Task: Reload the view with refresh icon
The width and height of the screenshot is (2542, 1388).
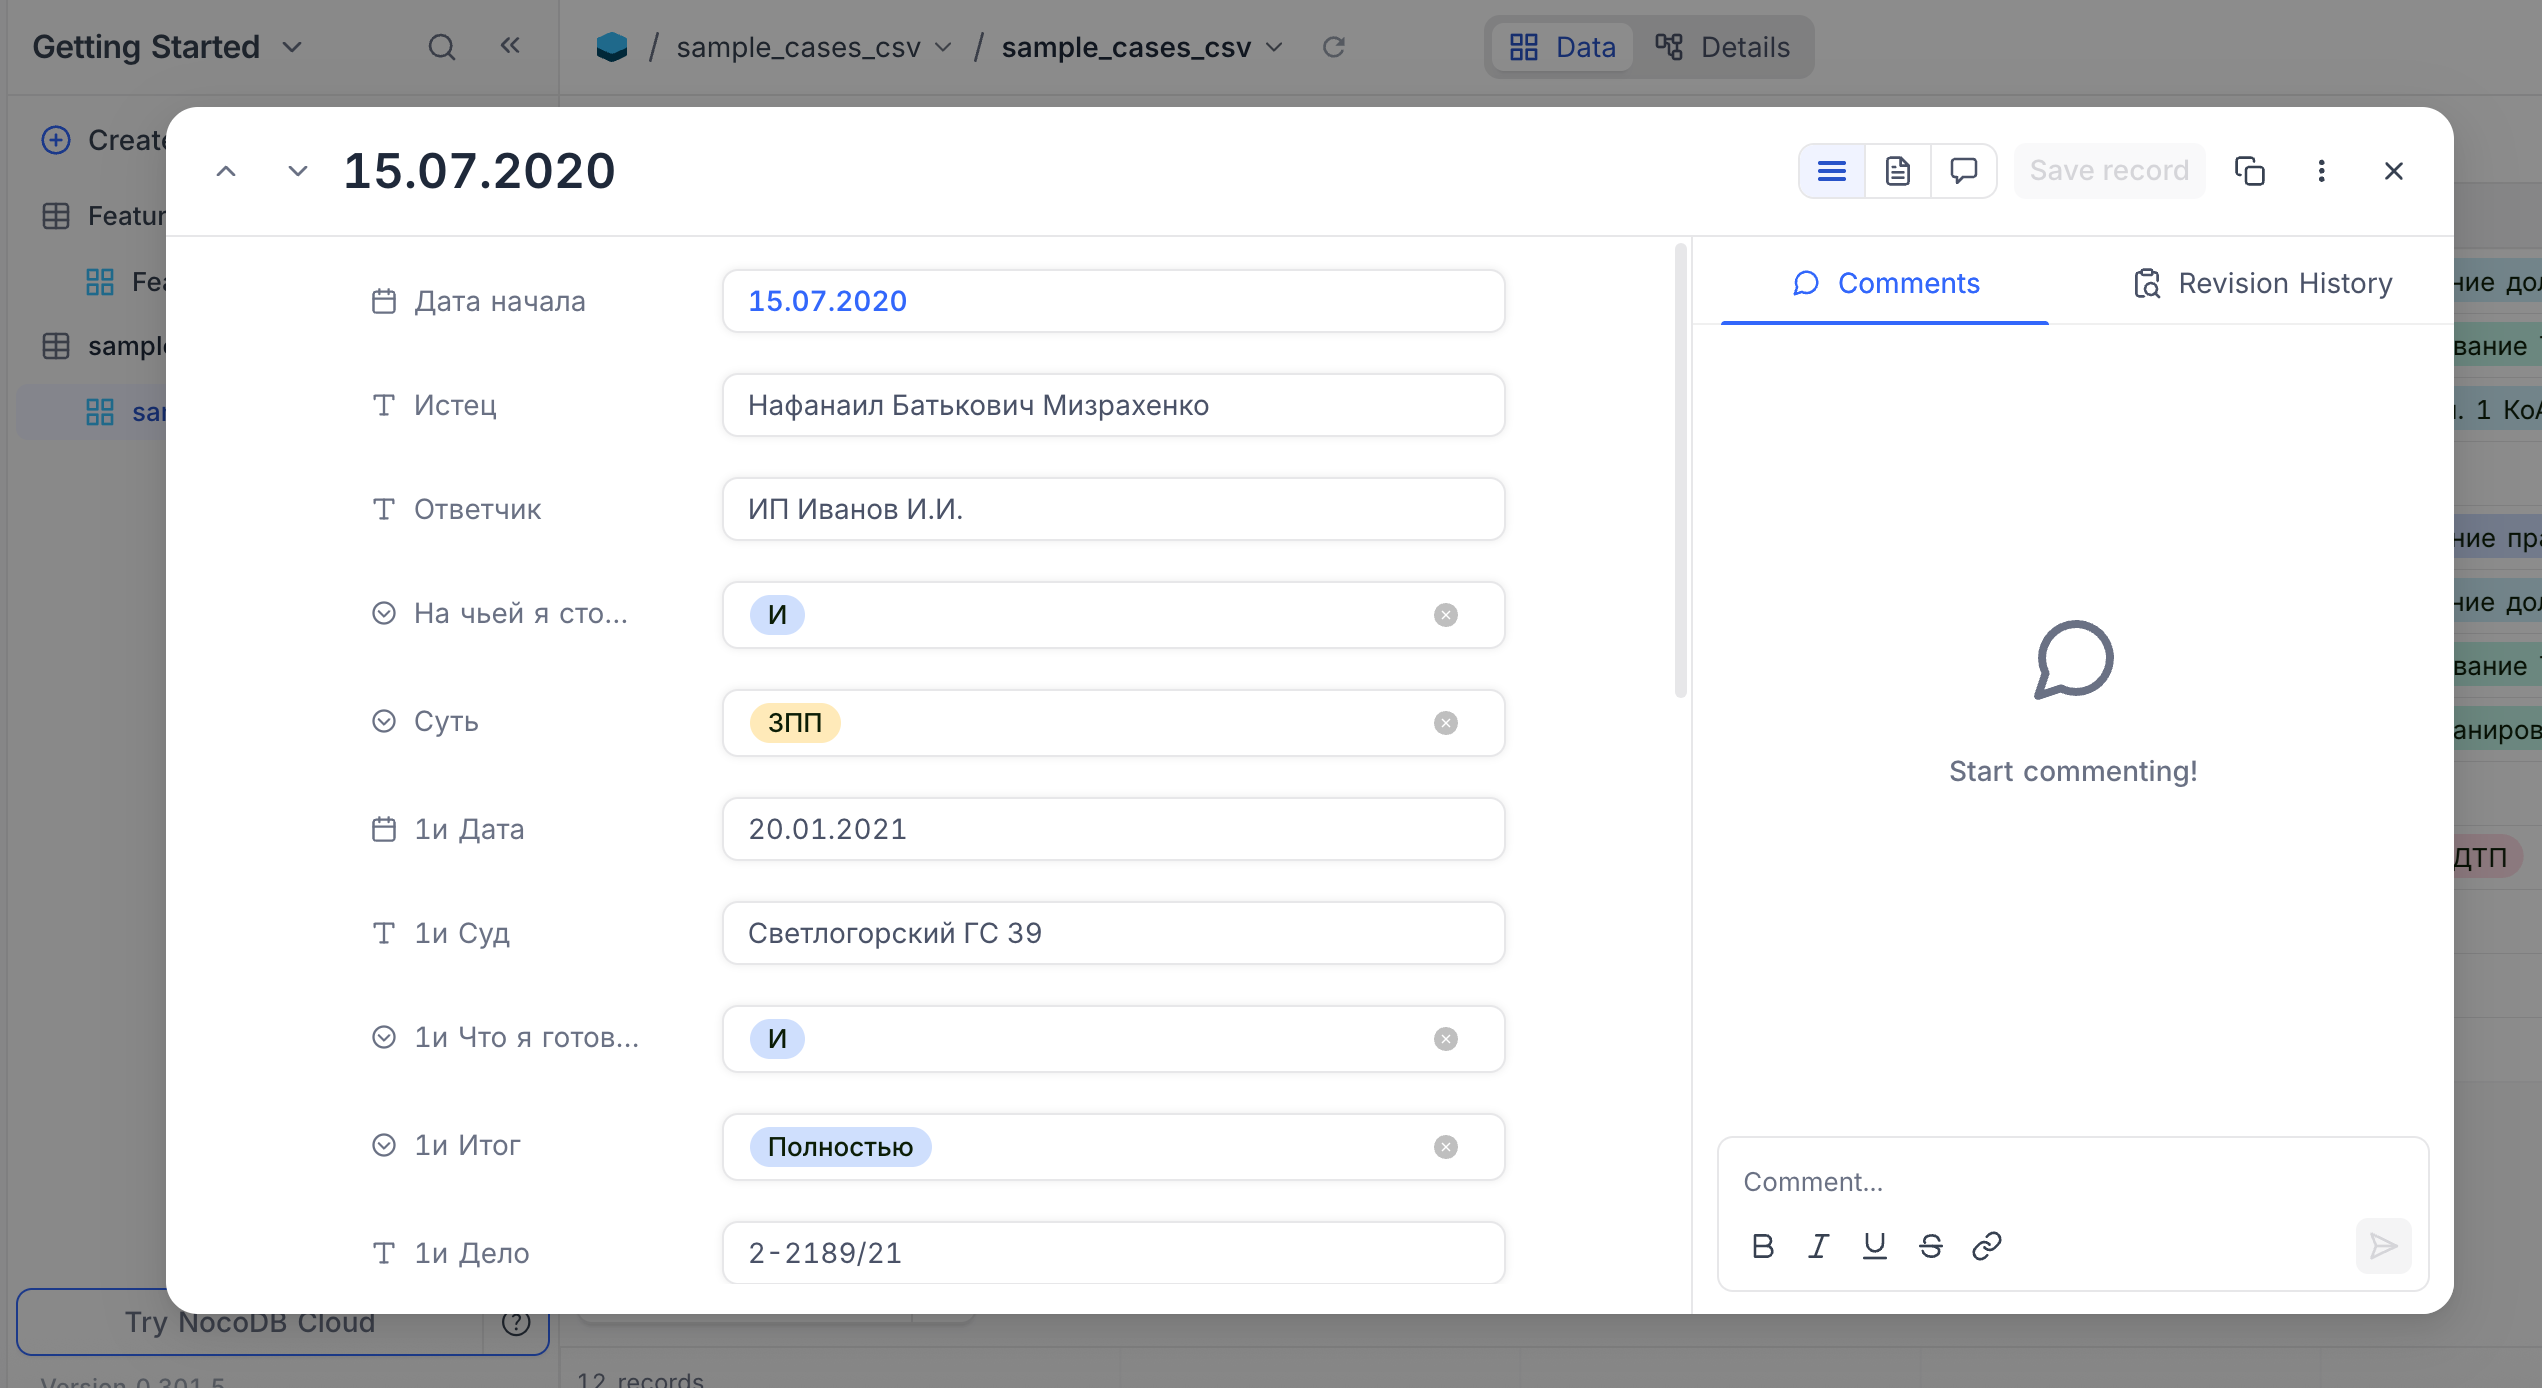Action: pos(1333,47)
